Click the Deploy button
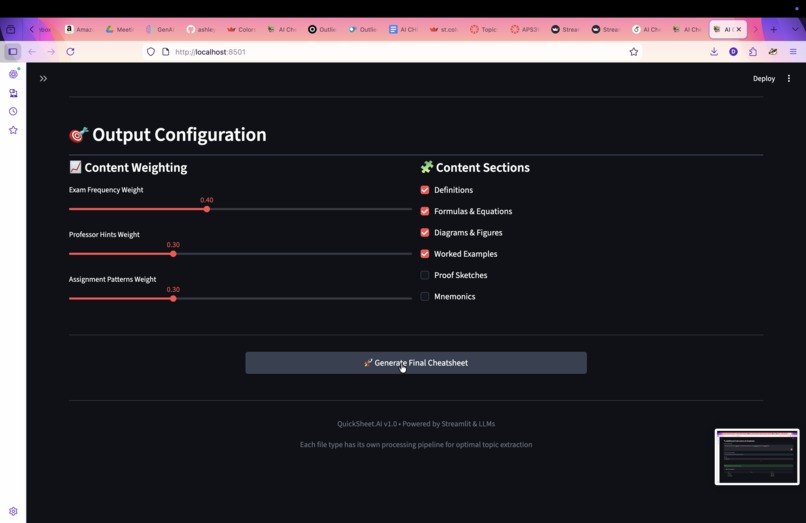 point(764,79)
